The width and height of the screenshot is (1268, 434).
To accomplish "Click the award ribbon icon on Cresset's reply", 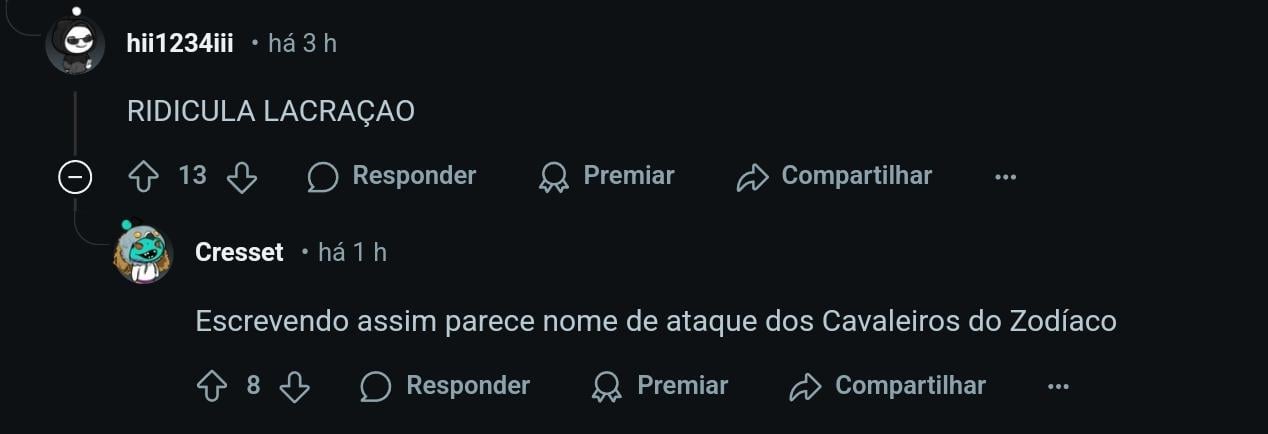I will (x=607, y=387).
